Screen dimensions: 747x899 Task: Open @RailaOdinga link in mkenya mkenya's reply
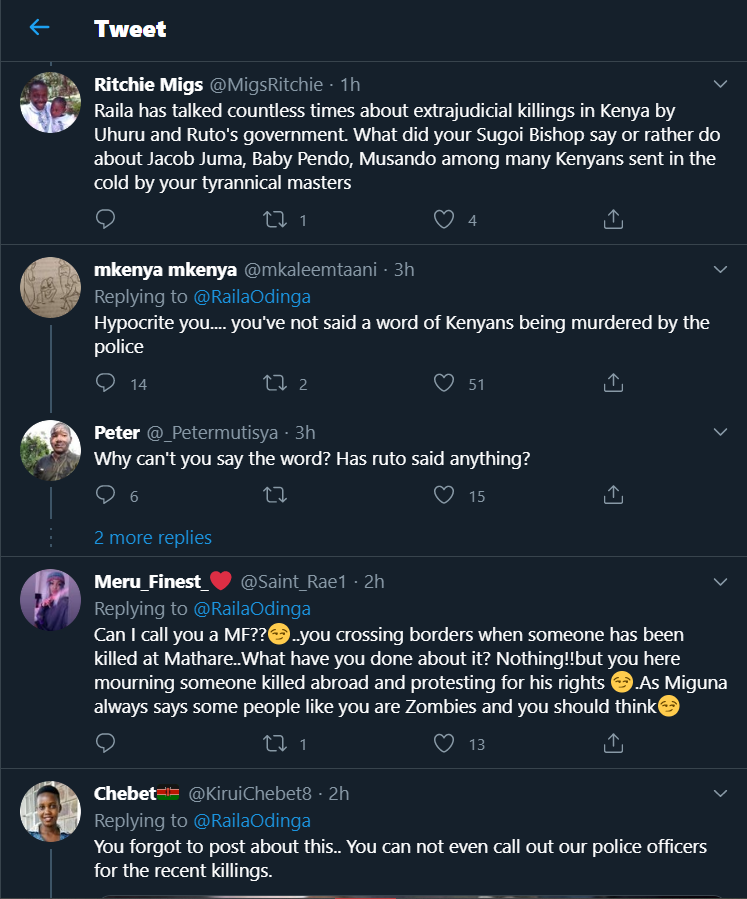[252, 296]
